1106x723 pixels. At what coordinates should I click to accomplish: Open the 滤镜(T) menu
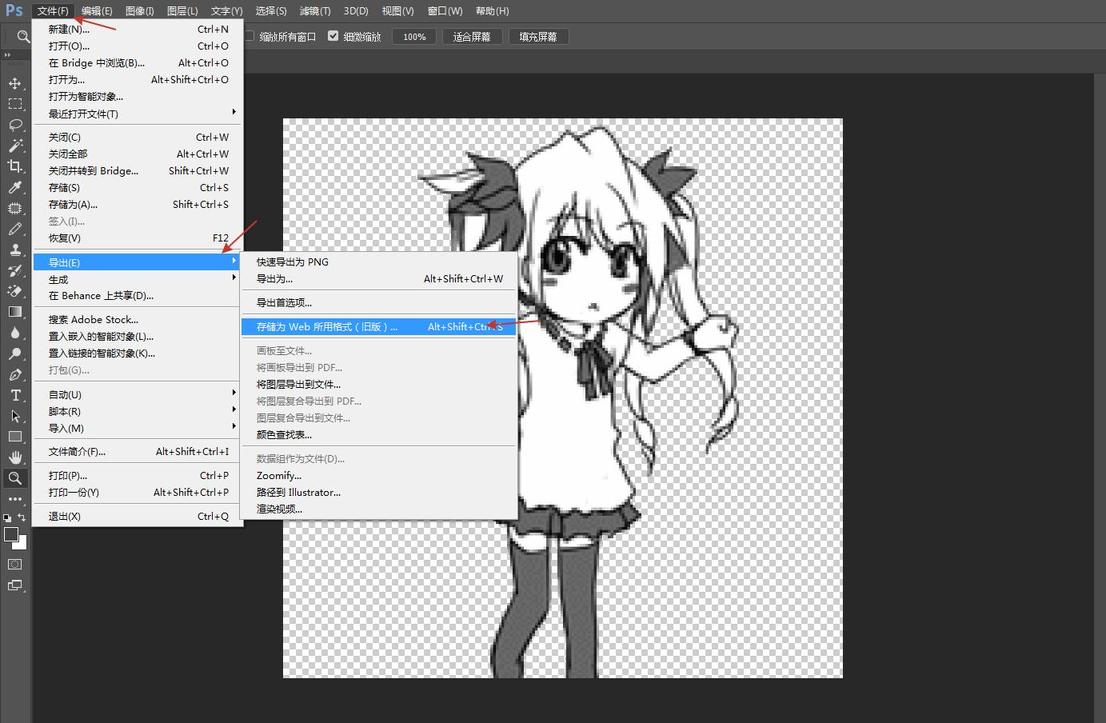click(x=315, y=11)
